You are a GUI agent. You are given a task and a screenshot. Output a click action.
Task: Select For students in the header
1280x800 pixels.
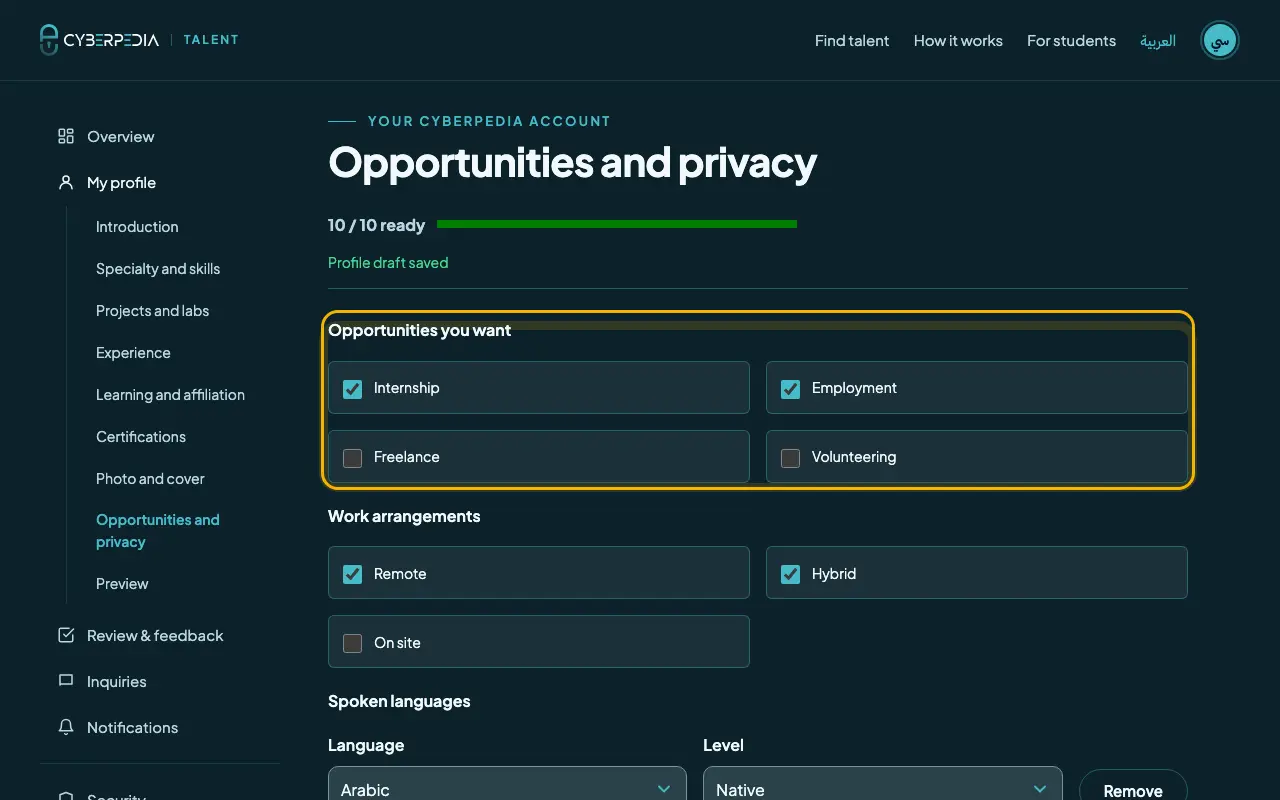click(1071, 41)
